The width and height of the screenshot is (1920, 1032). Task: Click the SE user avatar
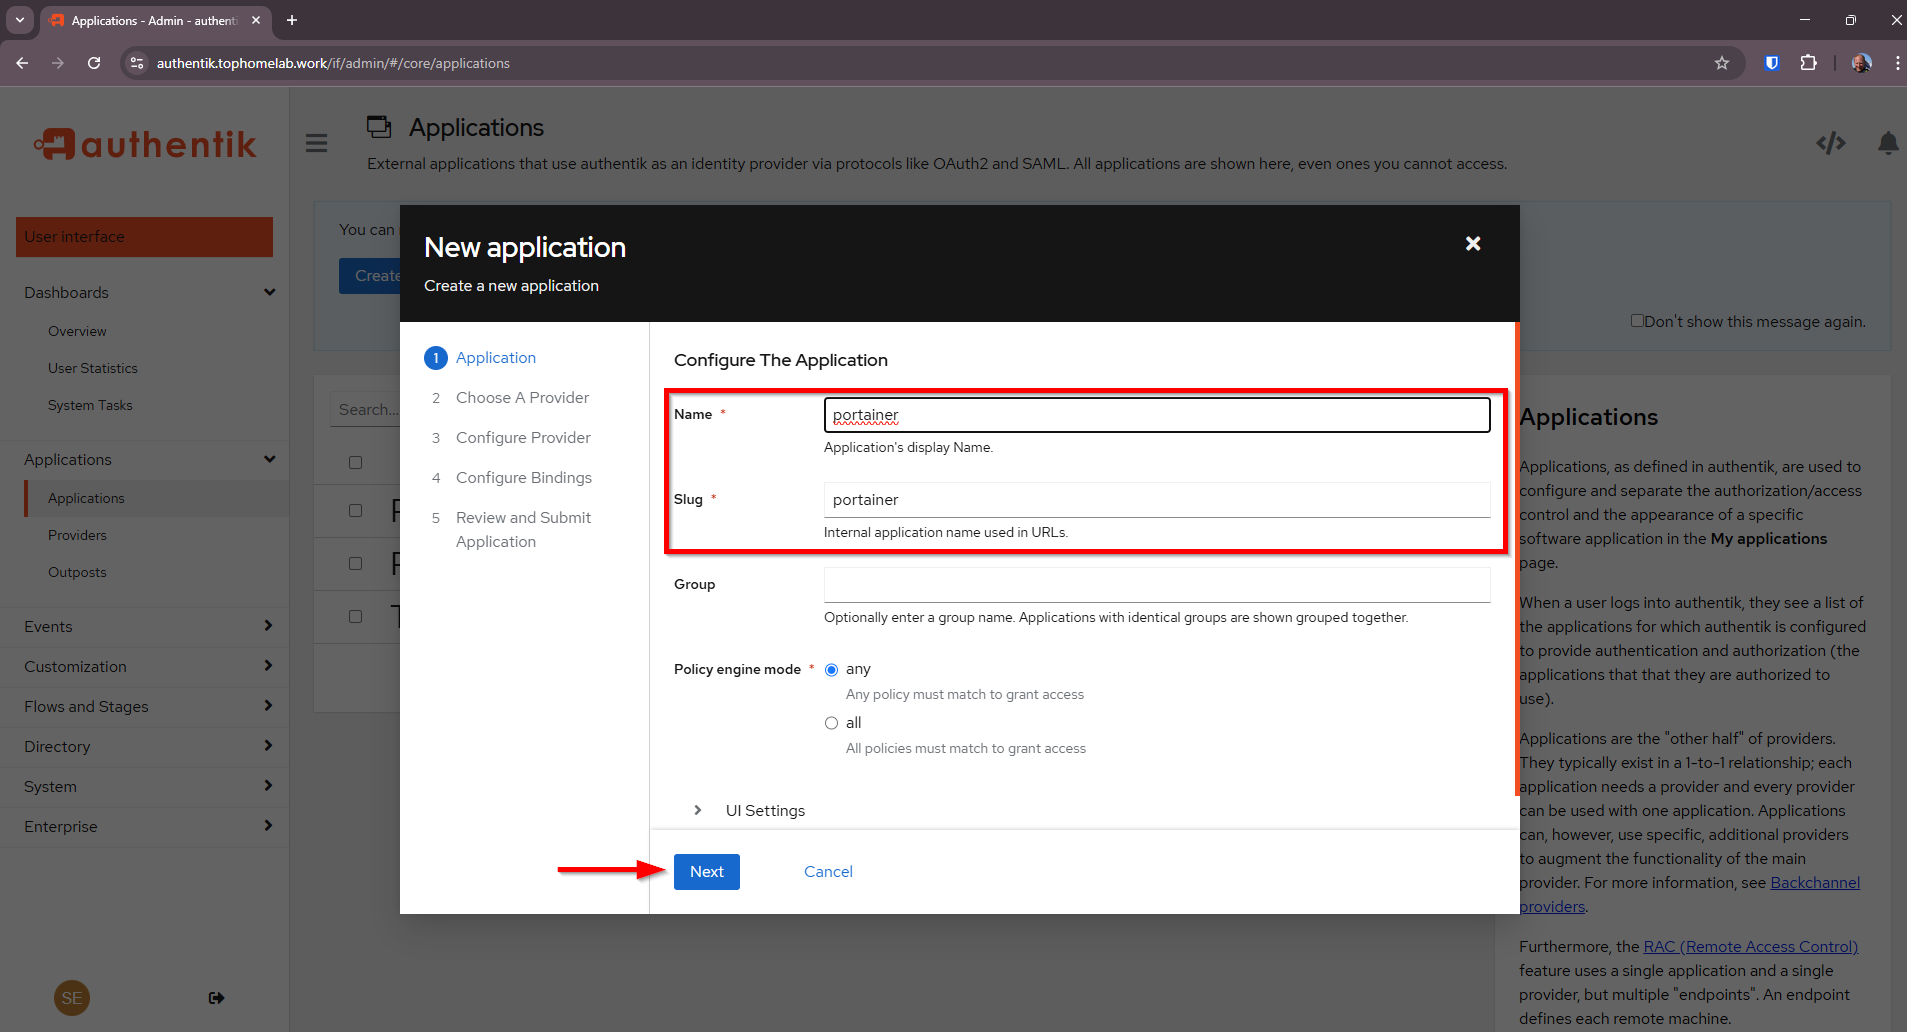[x=72, y=998]
